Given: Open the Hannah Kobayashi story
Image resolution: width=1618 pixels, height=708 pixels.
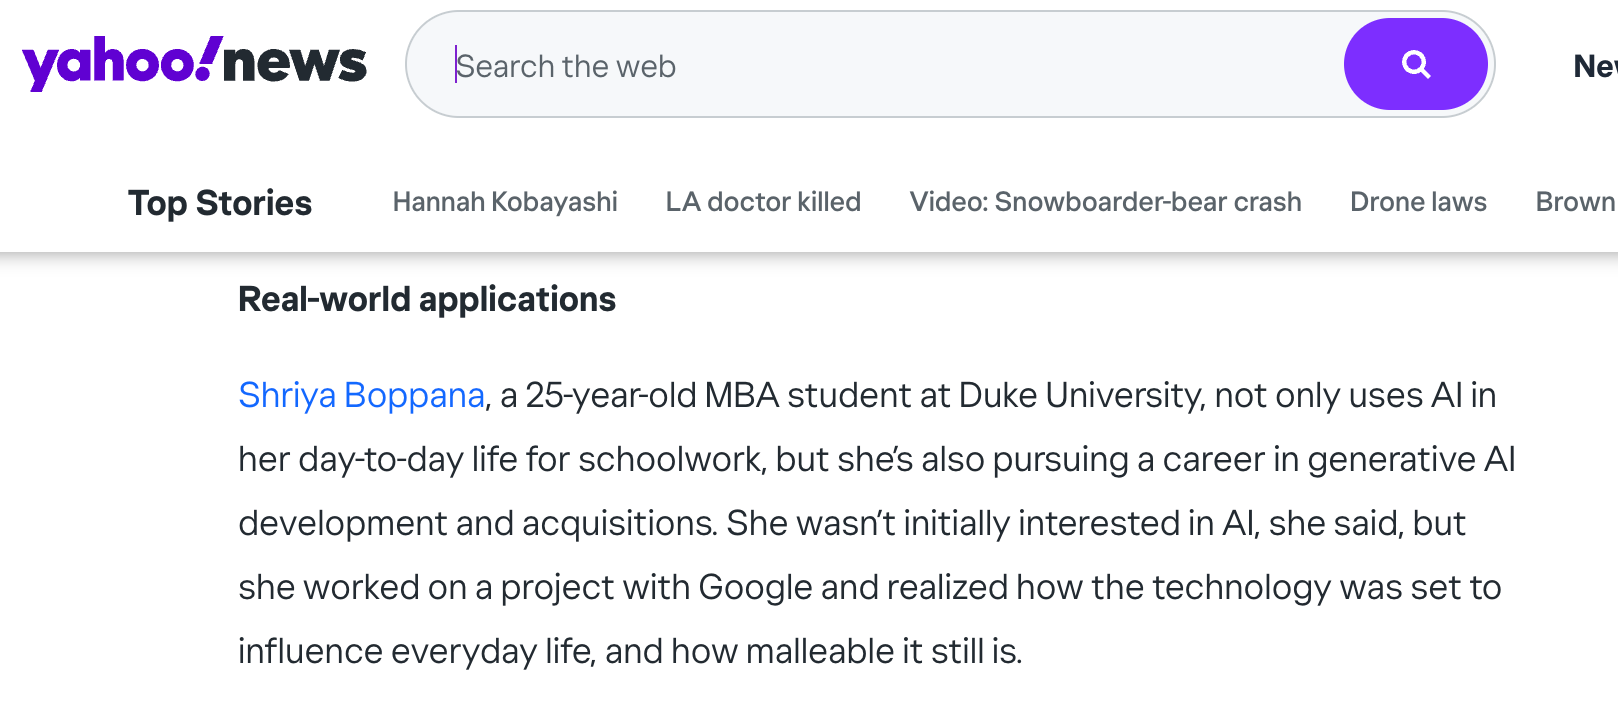Looking at the screenshot, I should tap(505, 202).
